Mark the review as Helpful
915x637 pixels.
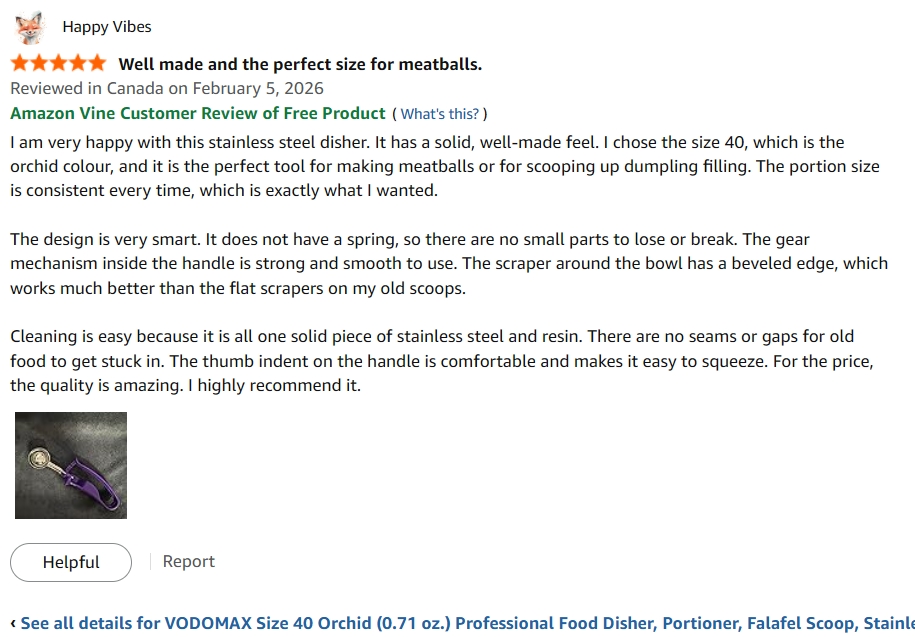[71, 562]
